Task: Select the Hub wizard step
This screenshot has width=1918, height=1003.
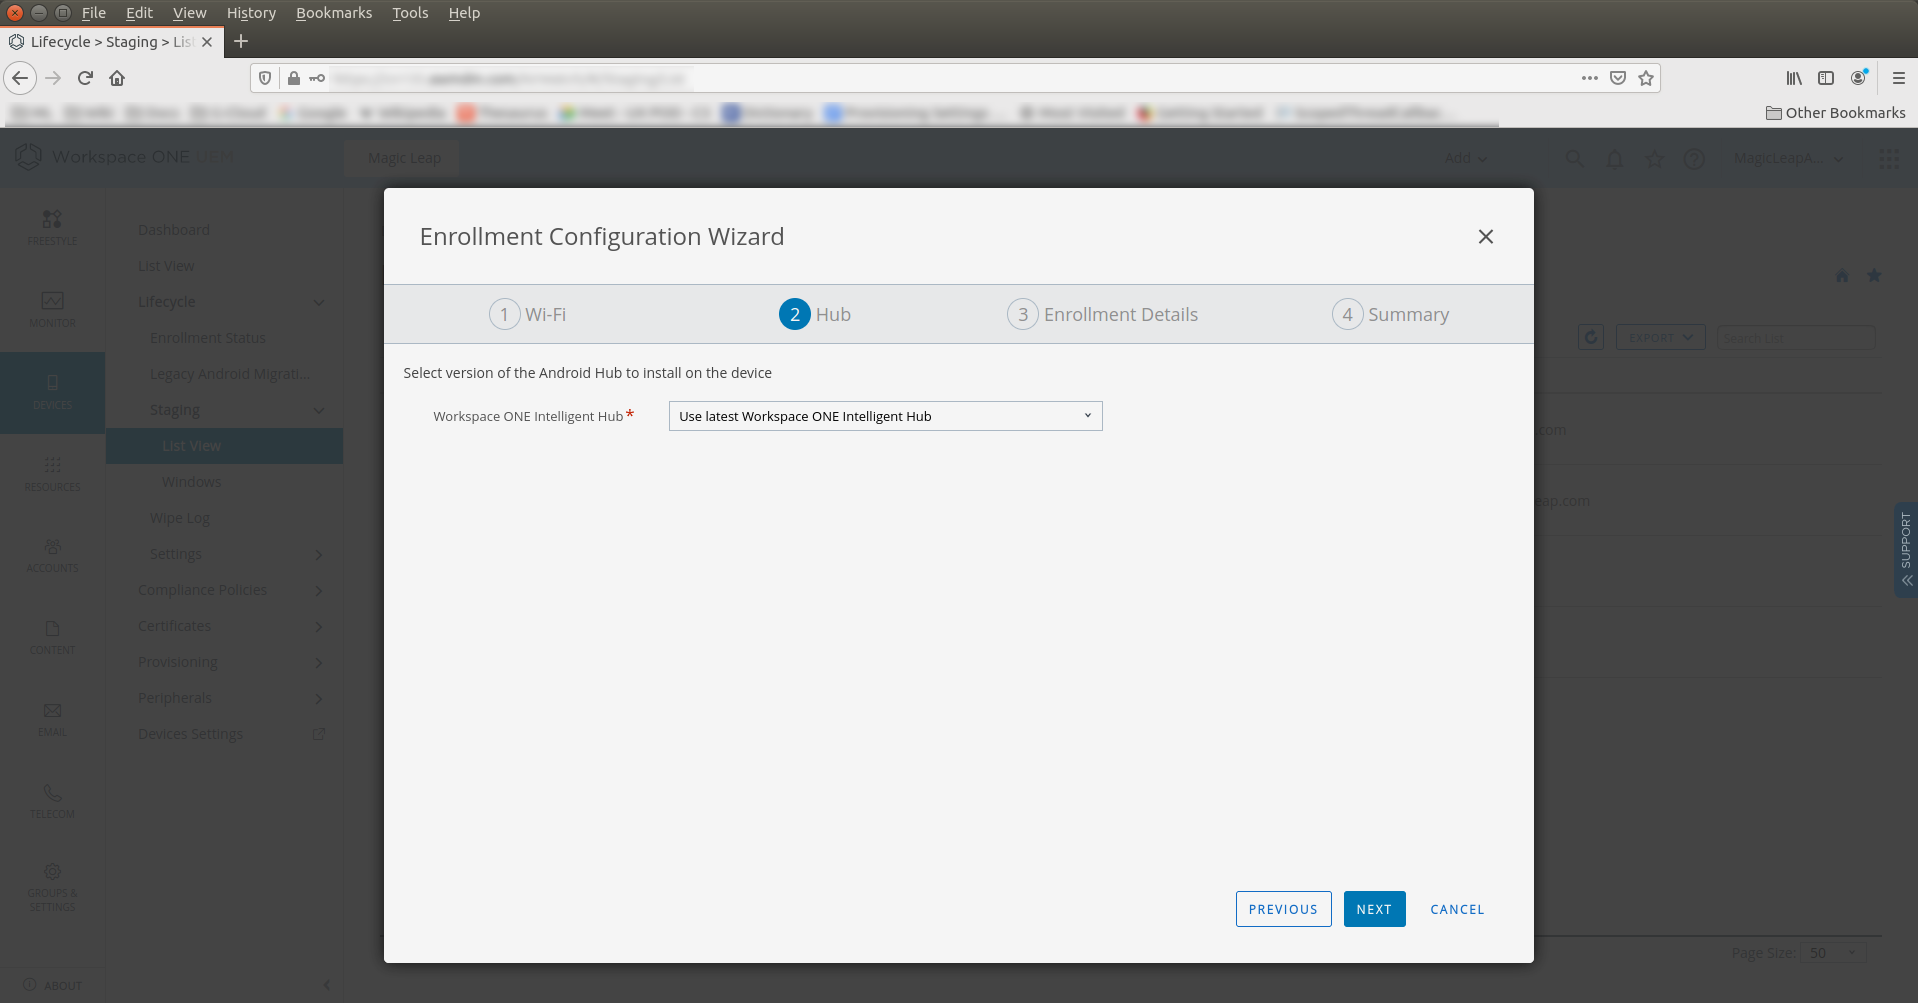Action: (x=815, y=314)
